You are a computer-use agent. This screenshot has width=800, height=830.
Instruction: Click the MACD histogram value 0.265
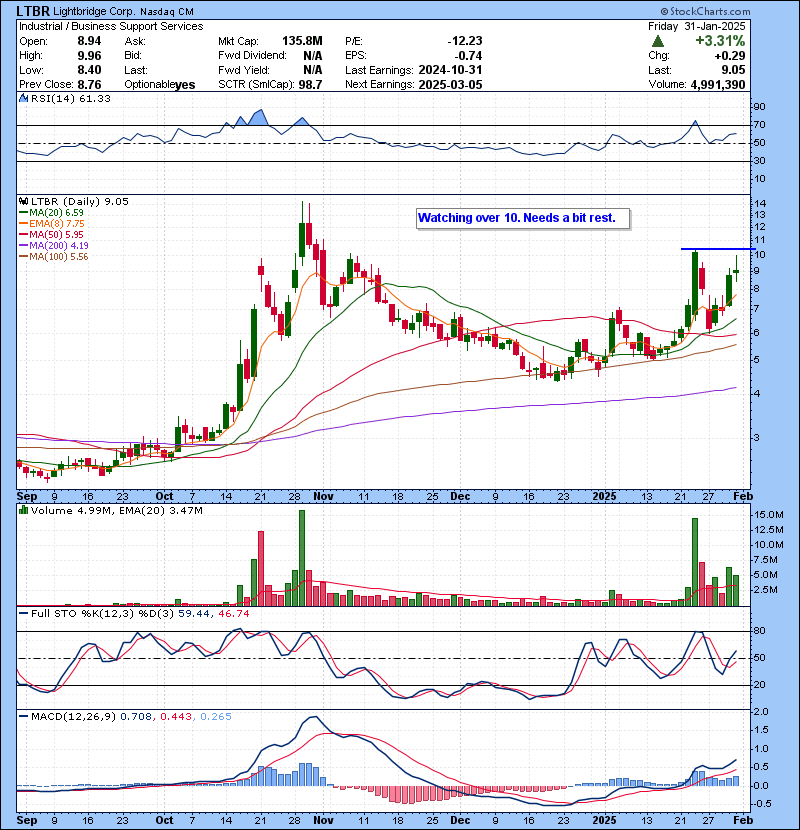(x=216, y=717)
